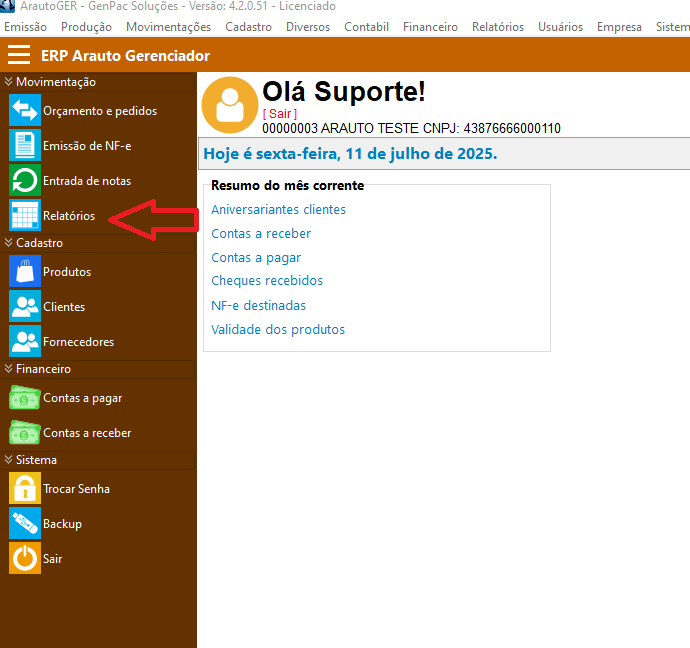The height and width of the screenshot is (648, 690).
Task: Click the Orçamento e pedidos arrows icon
Action: coord(25,110)
